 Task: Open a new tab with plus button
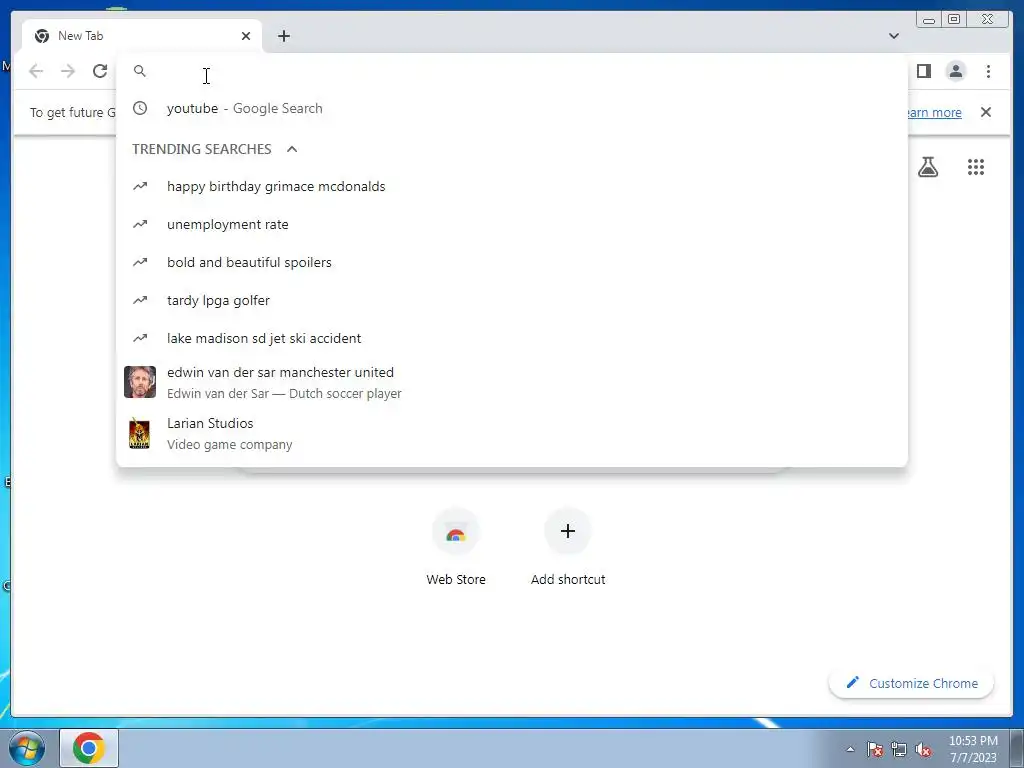[283, 36]
